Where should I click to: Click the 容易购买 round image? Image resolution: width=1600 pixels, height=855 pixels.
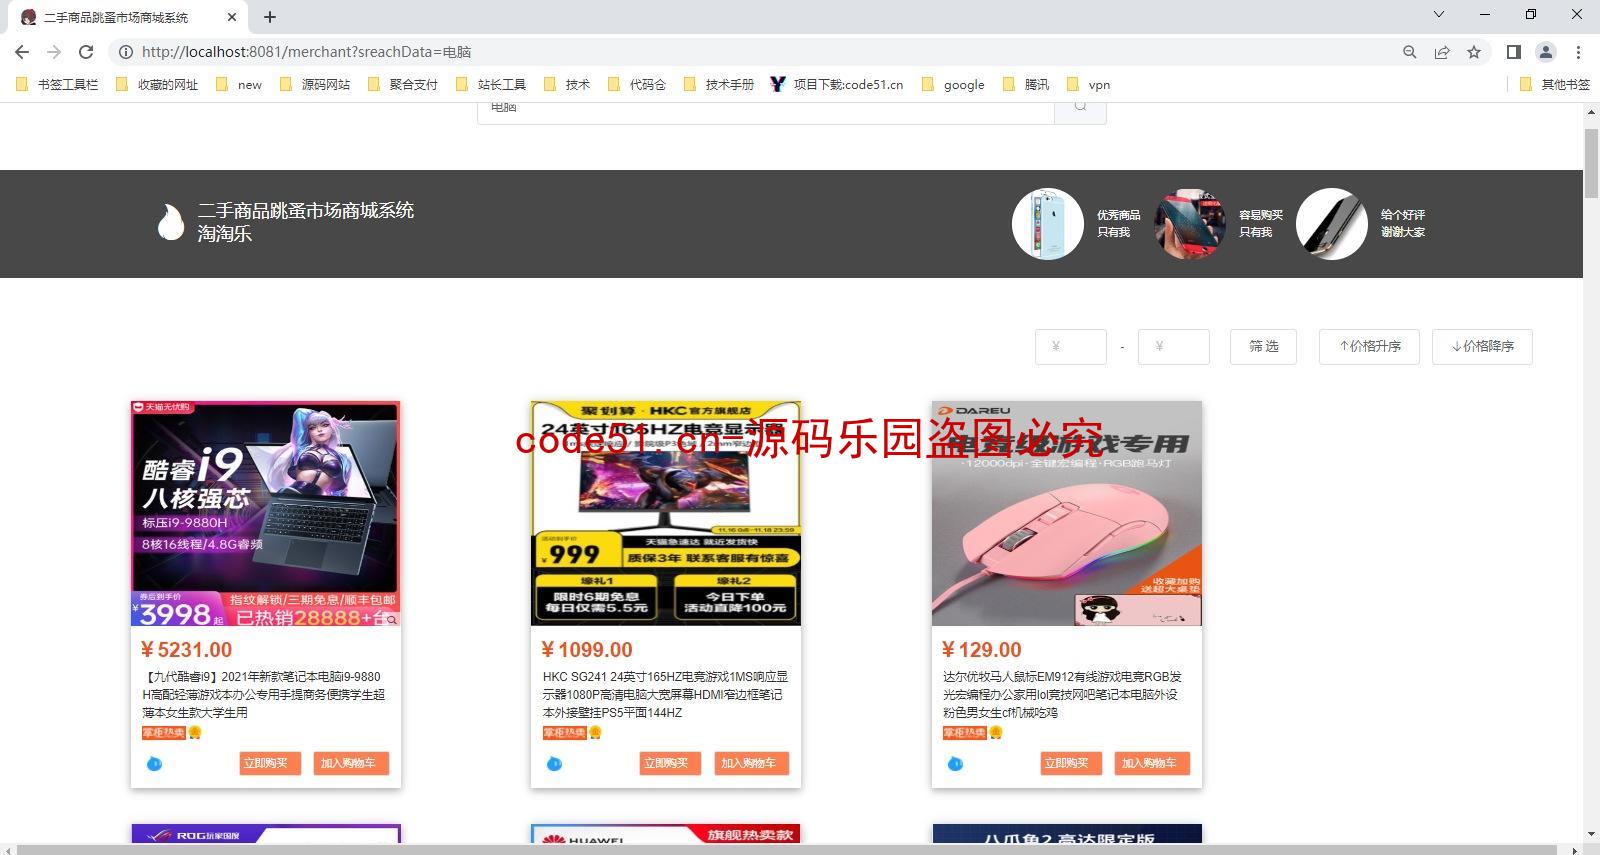[1190, 224]
